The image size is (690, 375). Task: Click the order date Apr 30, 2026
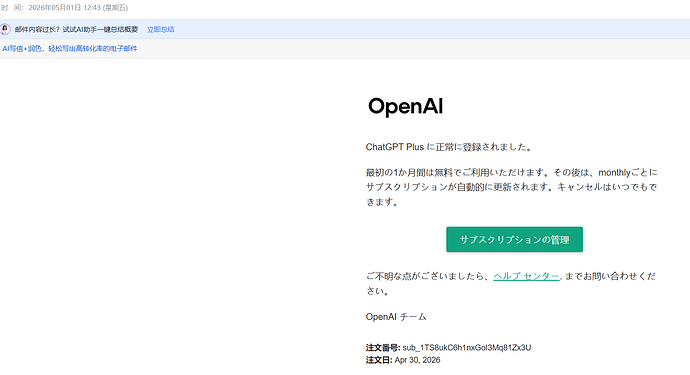coord(417,360)
